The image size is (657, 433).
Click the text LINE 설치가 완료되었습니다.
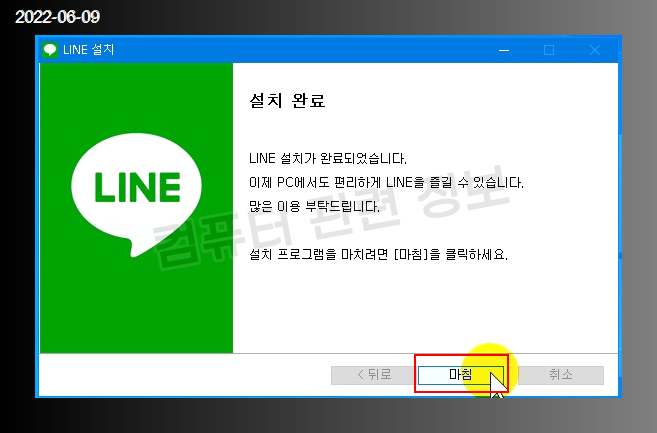328,158
